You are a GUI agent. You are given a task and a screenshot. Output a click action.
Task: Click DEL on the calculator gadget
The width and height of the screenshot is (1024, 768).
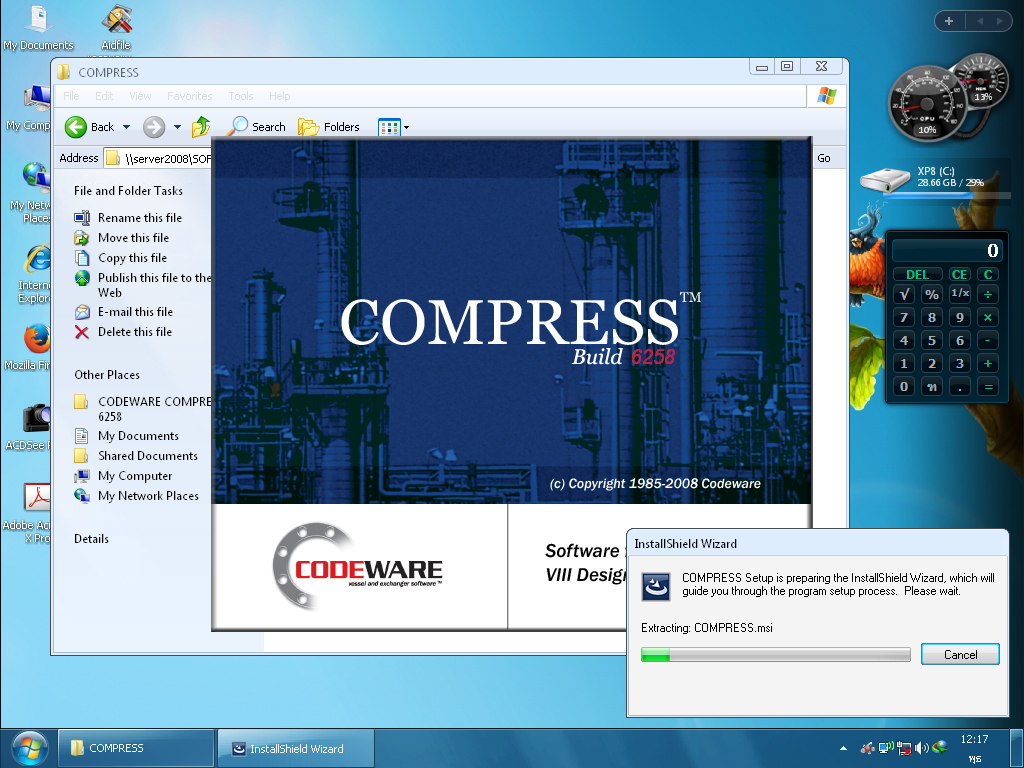click(917, 274)
